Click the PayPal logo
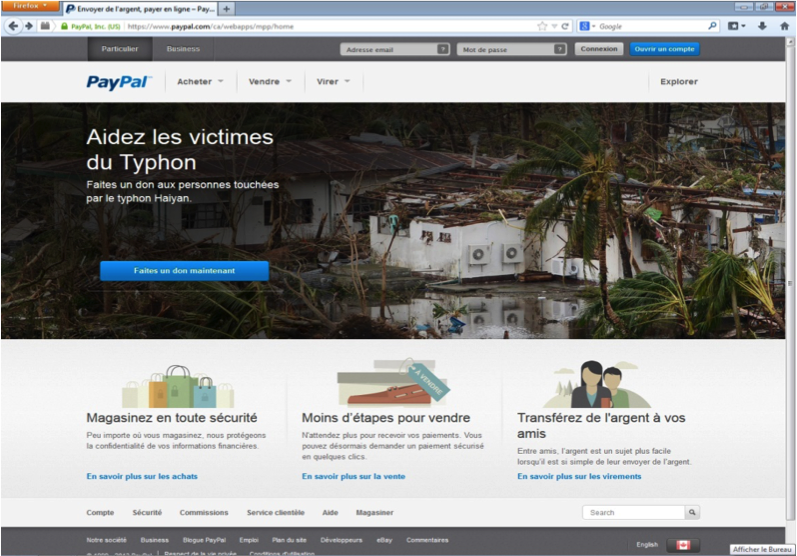Image resolution: width=797 pixels, height=556 pixels. tap(118, 82)
